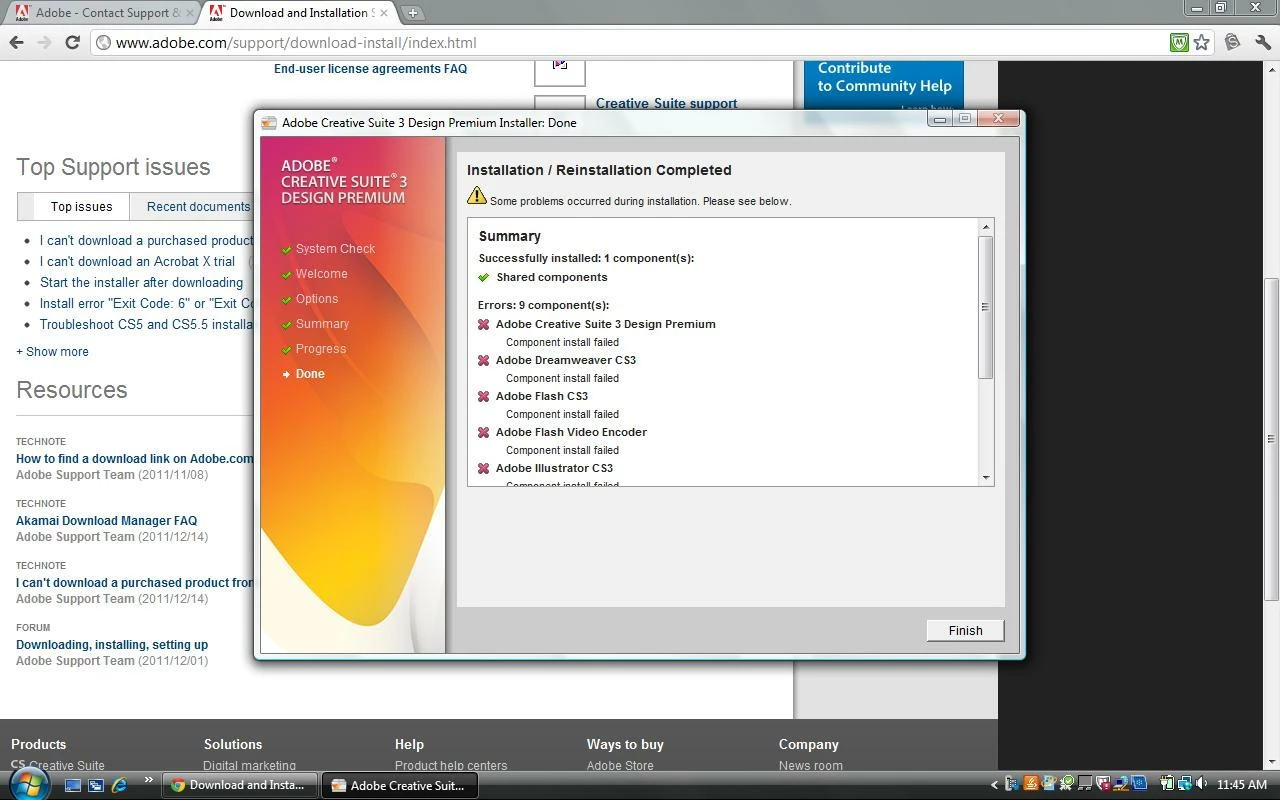The image size is (1280, 800).
Task: Click red X beside Adobe Dreamweaver CS3
Action: click(484, 360)
